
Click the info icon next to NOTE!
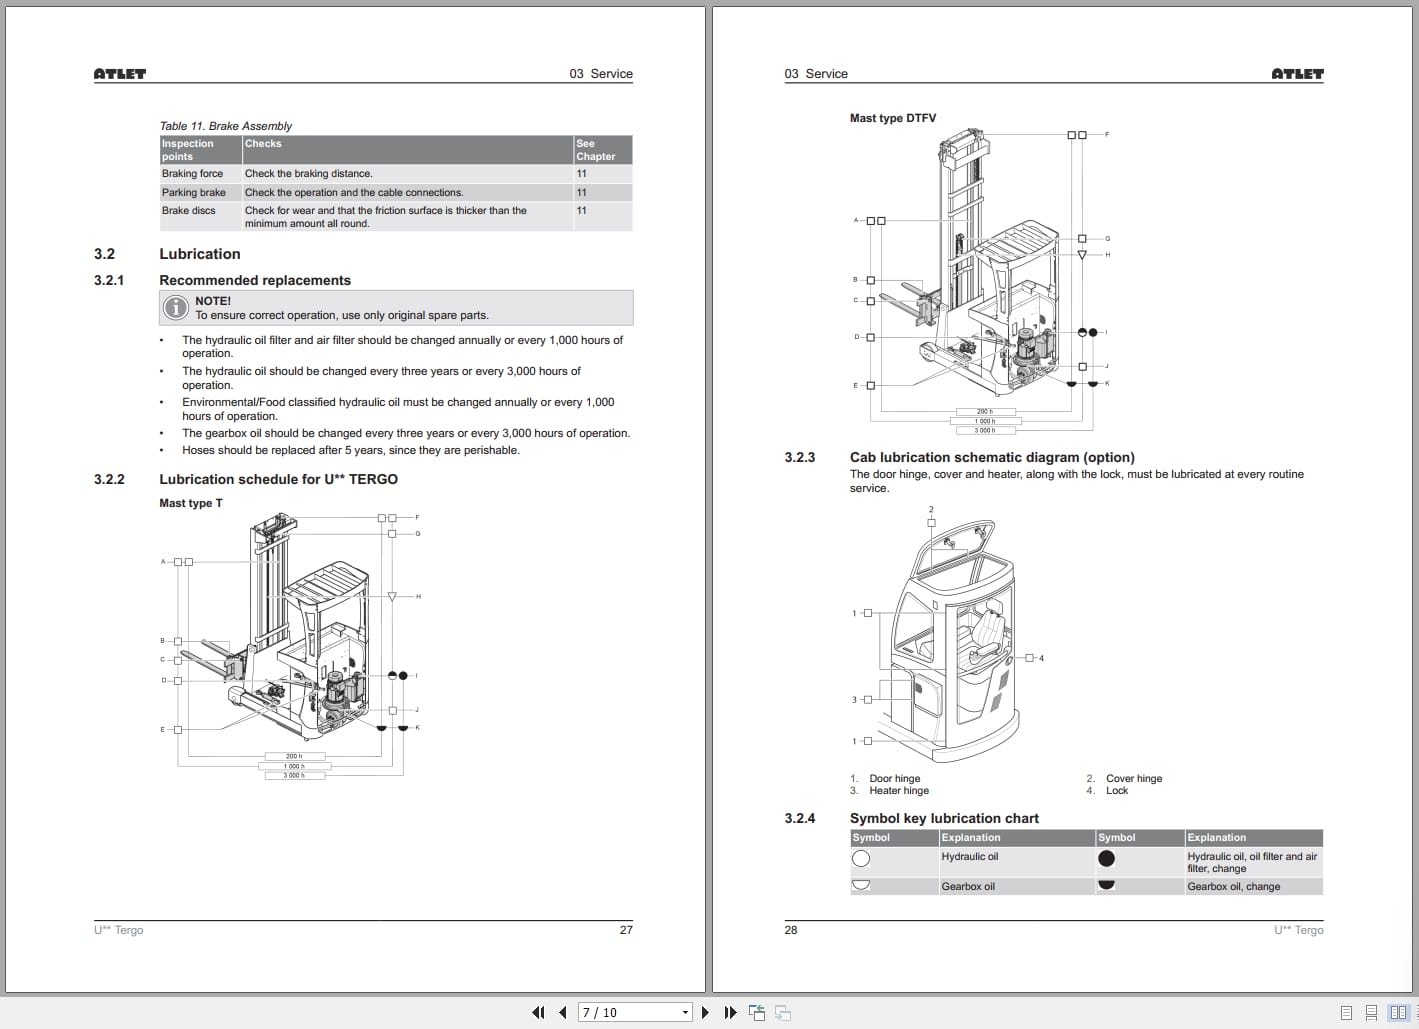pyautogui.click(x=176, y=308)
